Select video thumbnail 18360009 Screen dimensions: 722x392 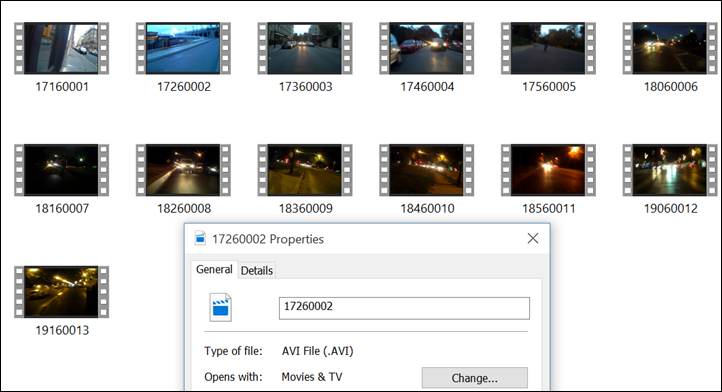(x=305, y=170)
